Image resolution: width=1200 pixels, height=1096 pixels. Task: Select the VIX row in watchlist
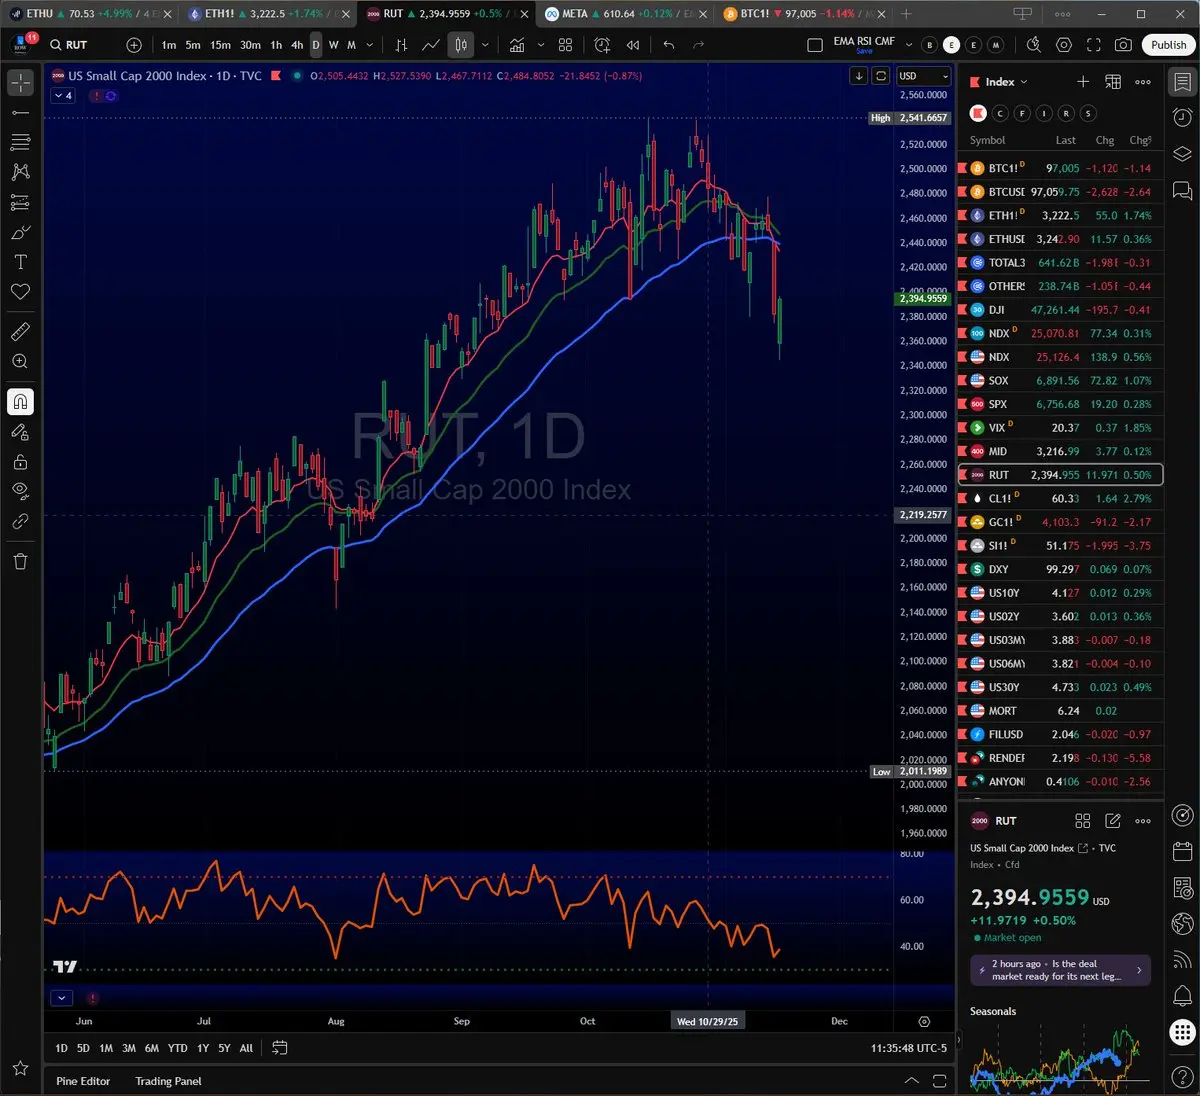click(1061, 428)
